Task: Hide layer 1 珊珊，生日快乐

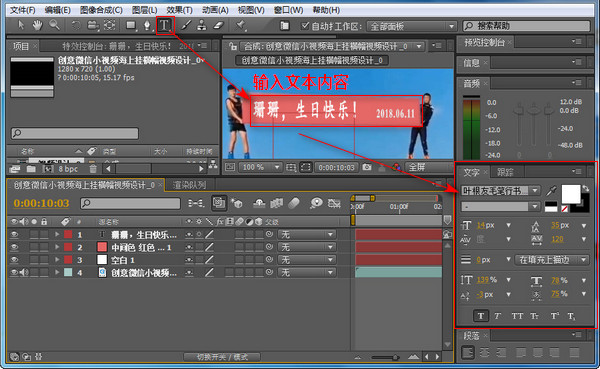Action: [15, 234]
